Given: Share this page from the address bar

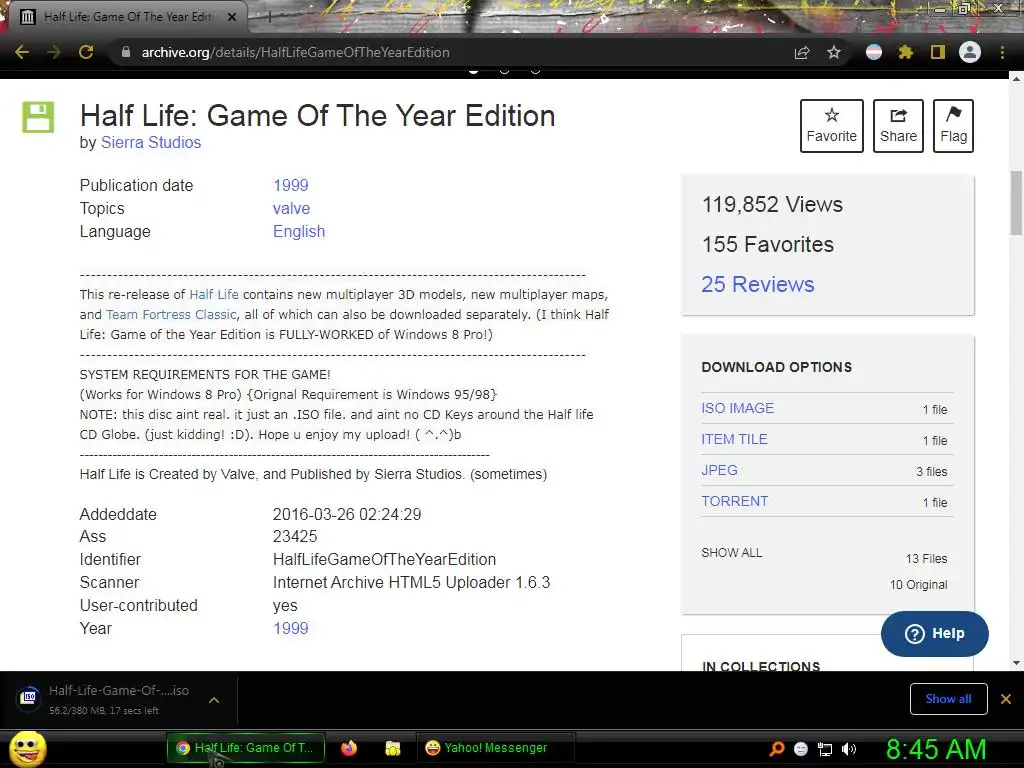Looking at the screenshot, I should pos(802,52).
